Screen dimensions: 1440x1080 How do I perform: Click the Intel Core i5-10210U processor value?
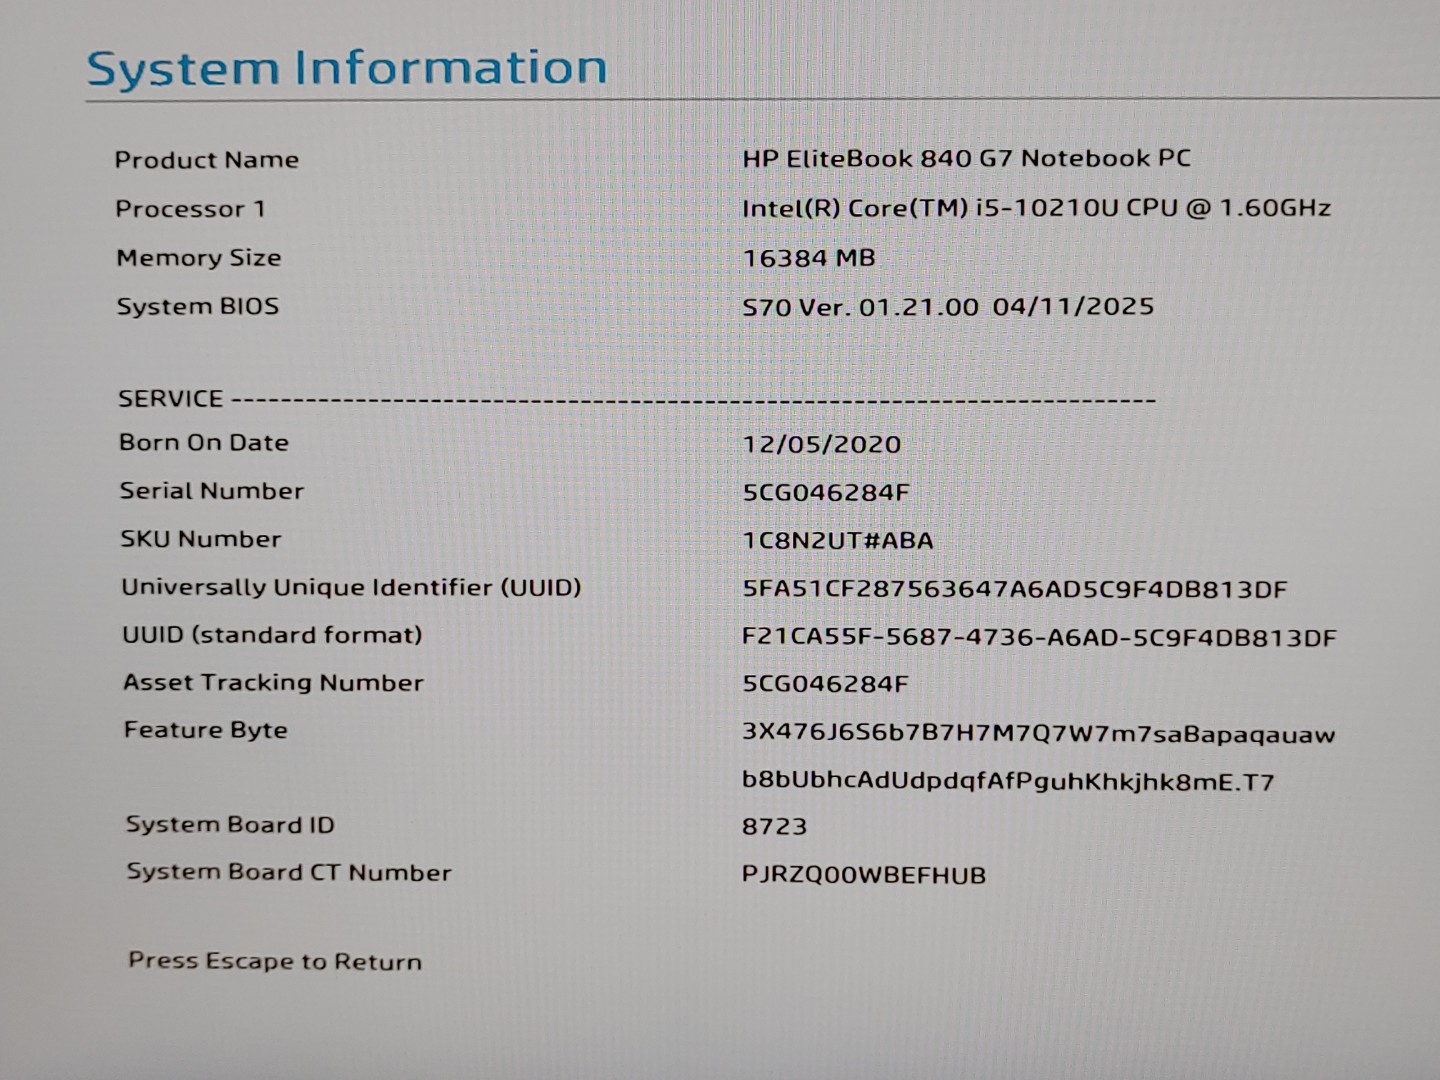(1036, 208)
